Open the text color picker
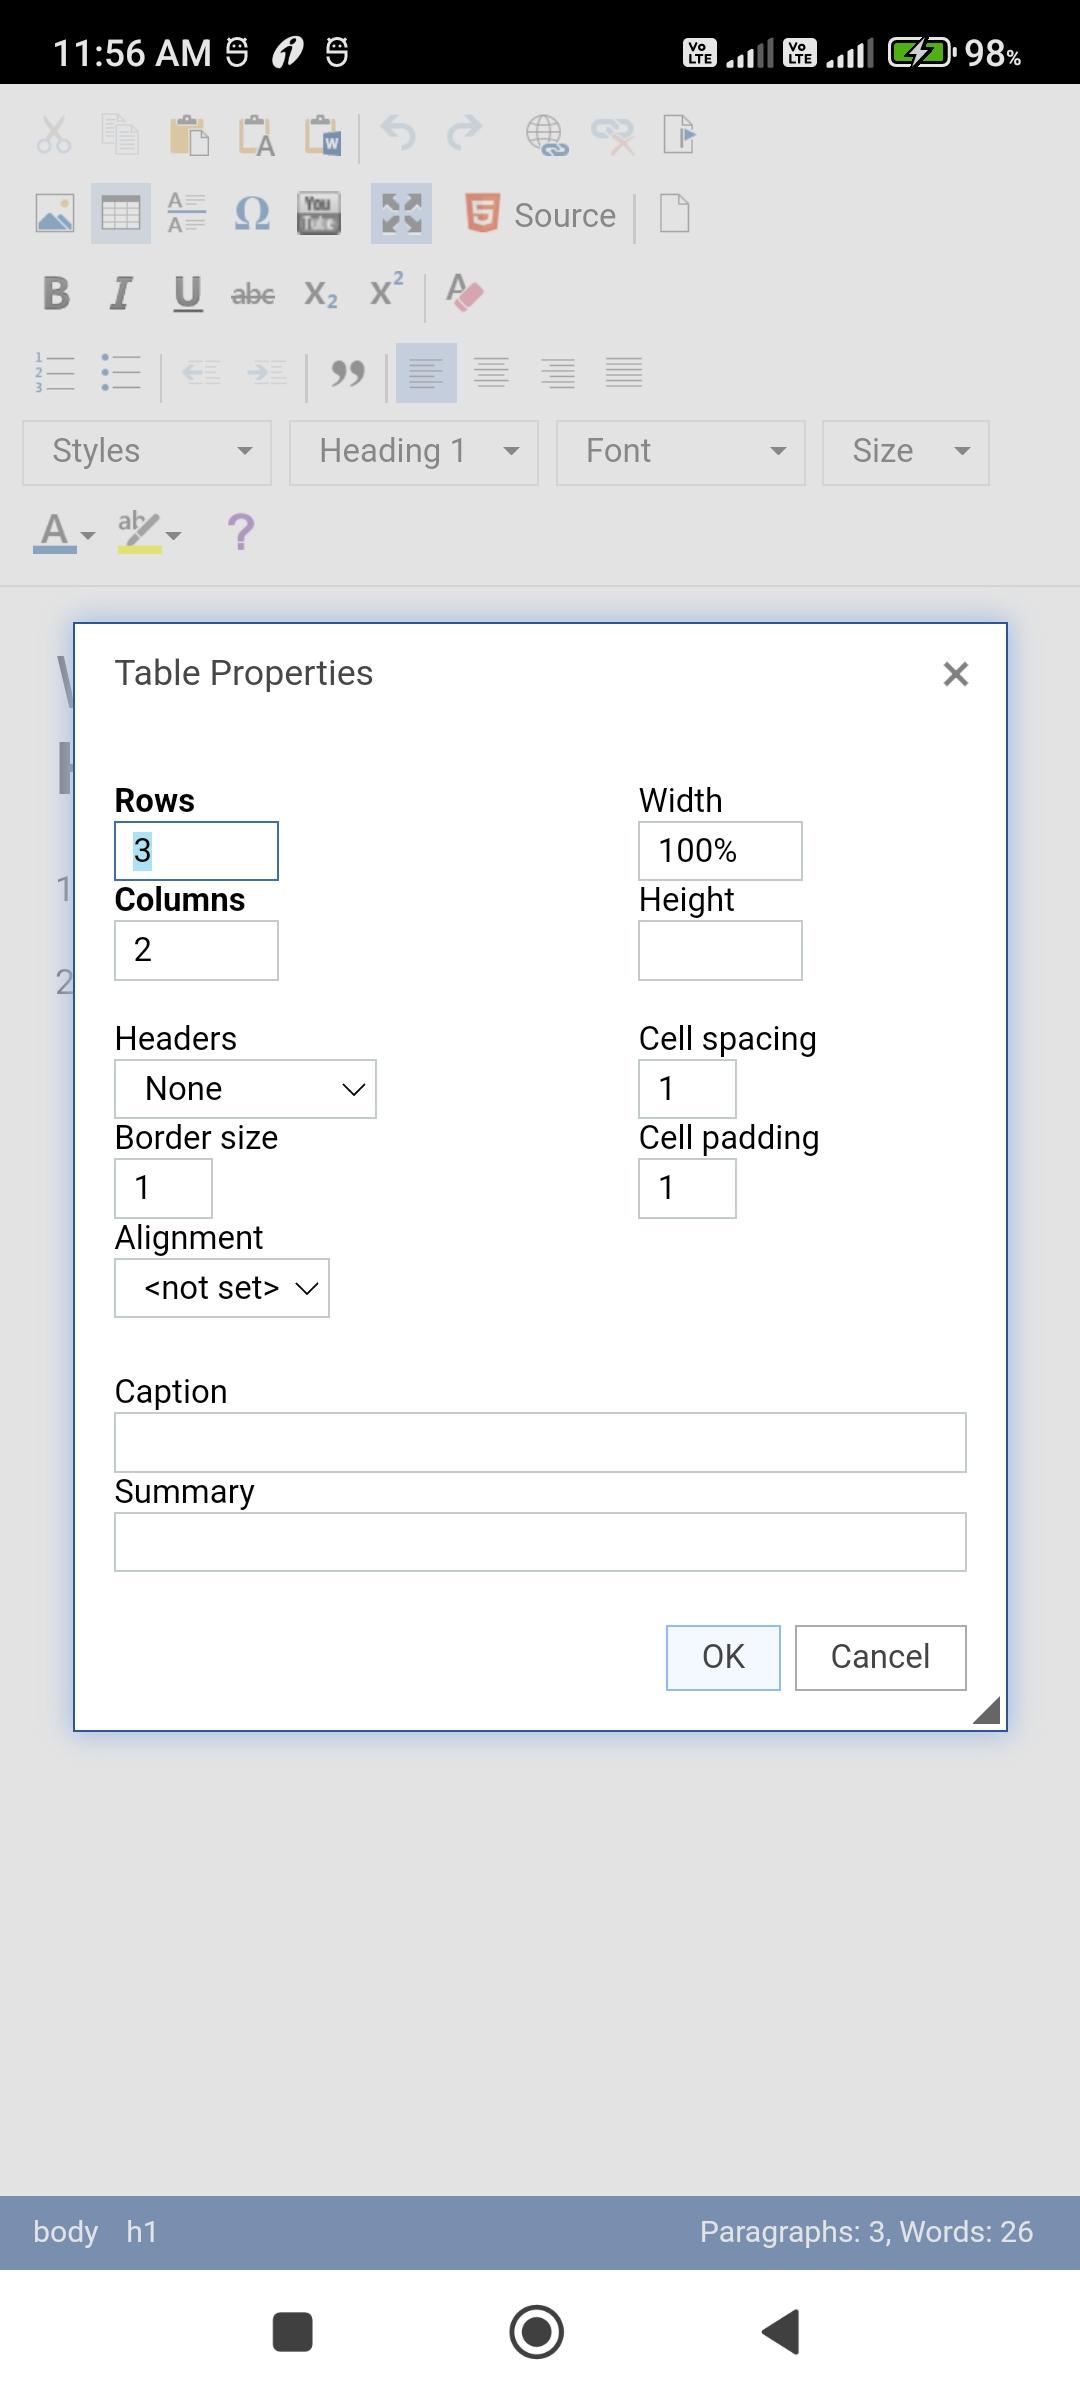Image resolution: width=1080 pixels, height=2400 pixels. click(64, 532)
